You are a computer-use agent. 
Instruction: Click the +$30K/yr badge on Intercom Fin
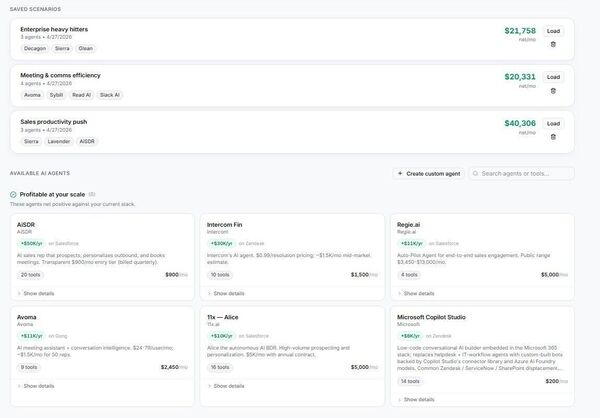point(222,243)
